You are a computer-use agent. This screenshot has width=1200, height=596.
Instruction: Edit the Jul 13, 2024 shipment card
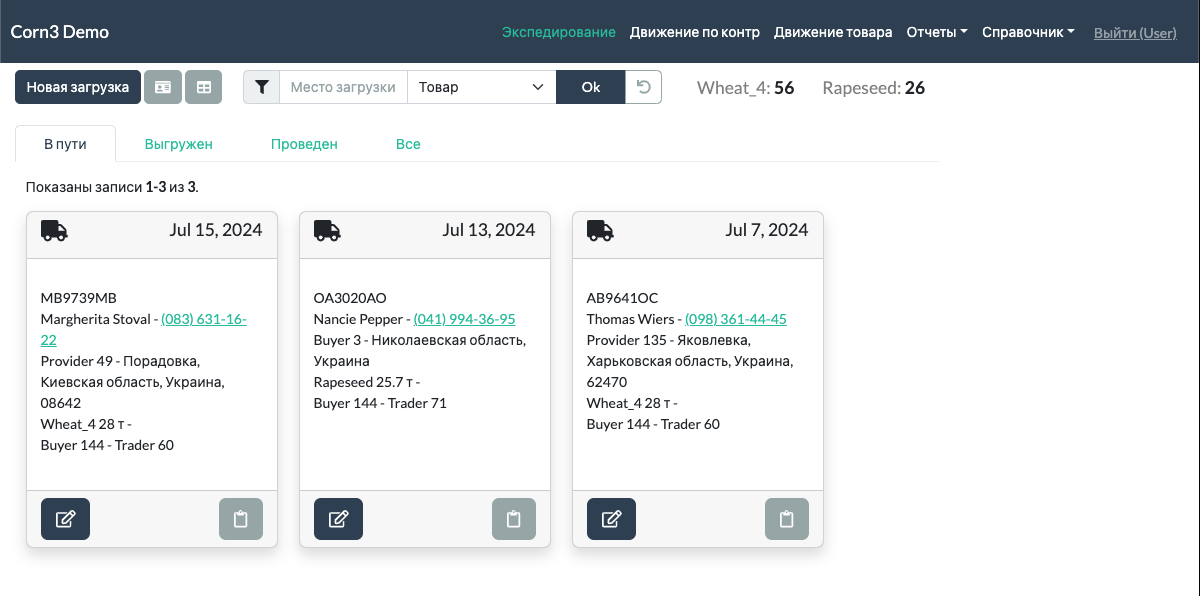click(x=338, y=519)
